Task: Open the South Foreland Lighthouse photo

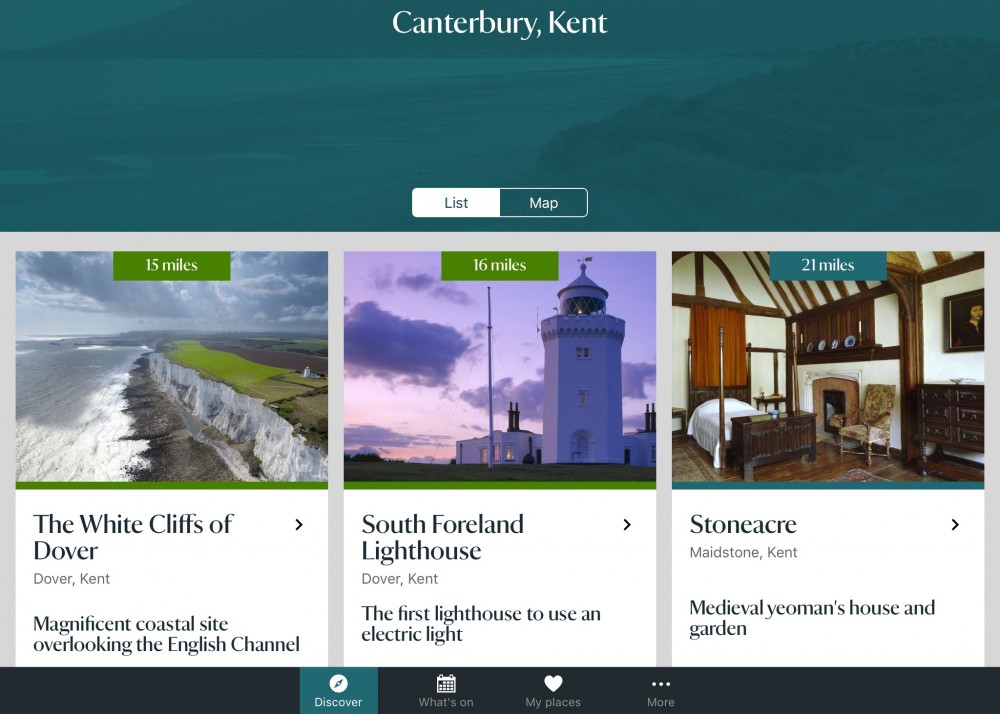Action: (499, 367)
